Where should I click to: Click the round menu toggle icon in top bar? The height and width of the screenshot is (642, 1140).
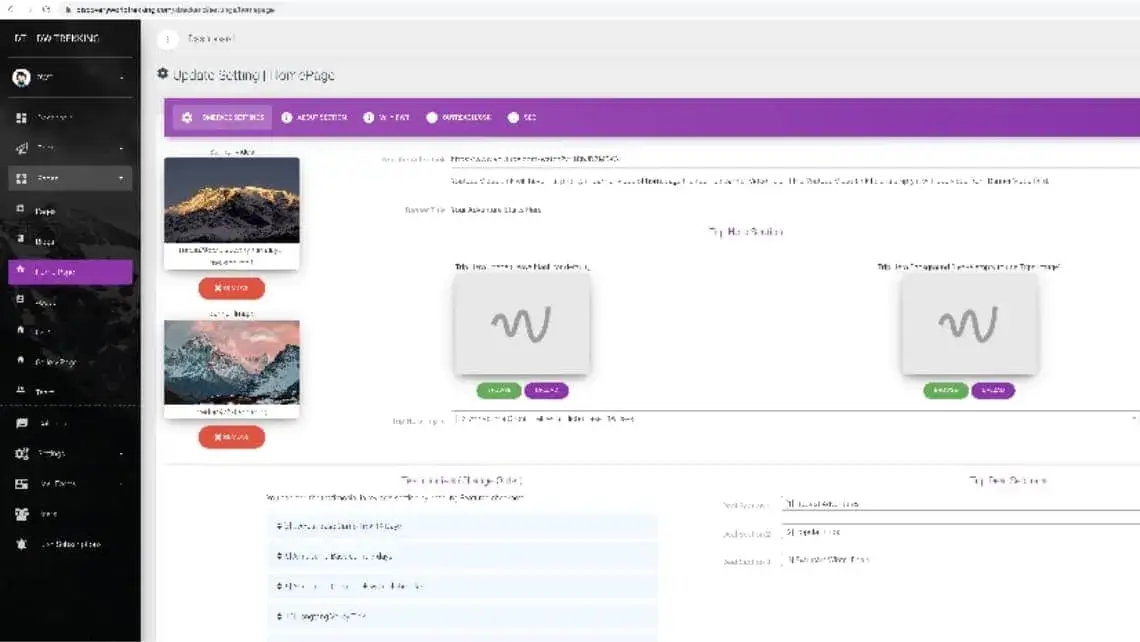(167, 39)
